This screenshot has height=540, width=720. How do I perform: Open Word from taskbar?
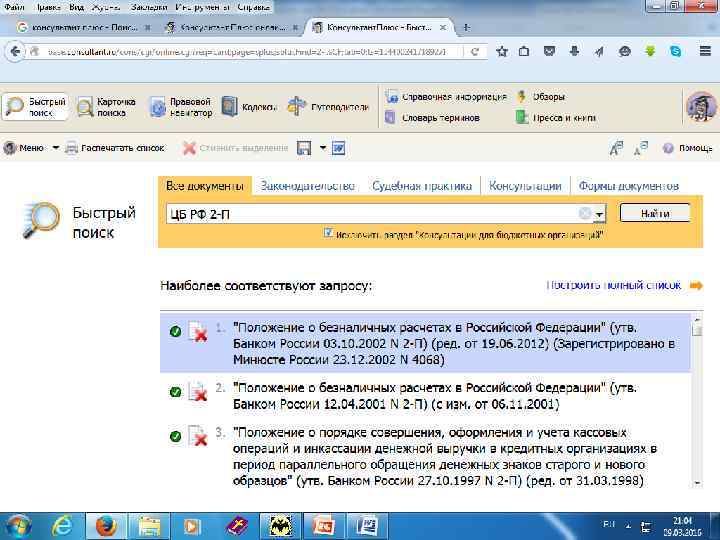366,526
